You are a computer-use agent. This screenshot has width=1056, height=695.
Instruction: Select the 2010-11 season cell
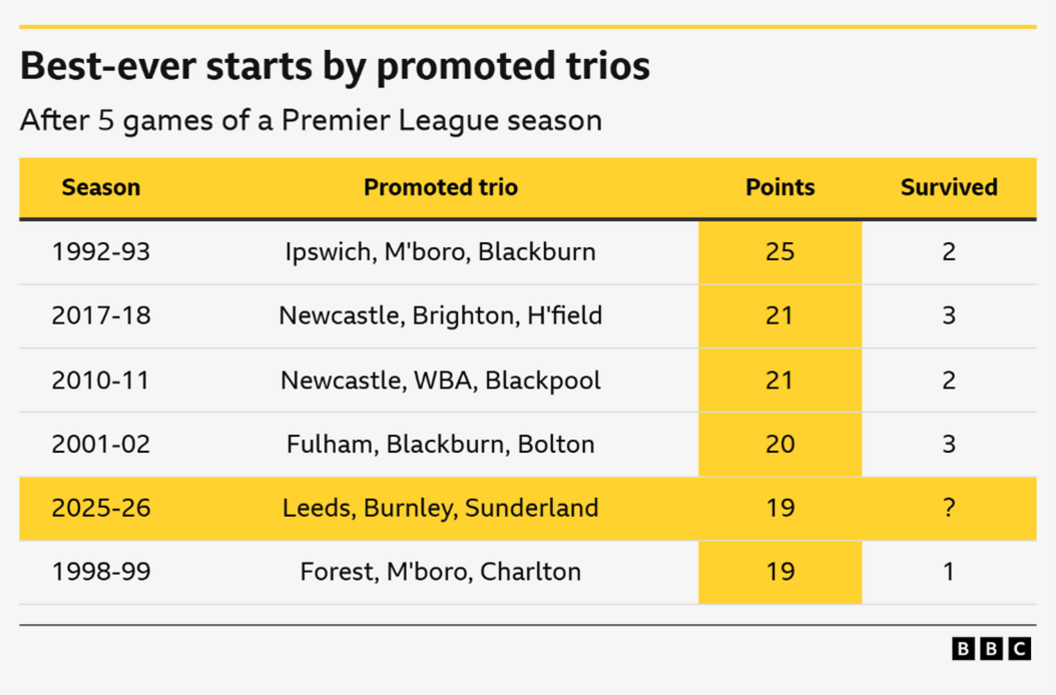(x=101, y=380)
